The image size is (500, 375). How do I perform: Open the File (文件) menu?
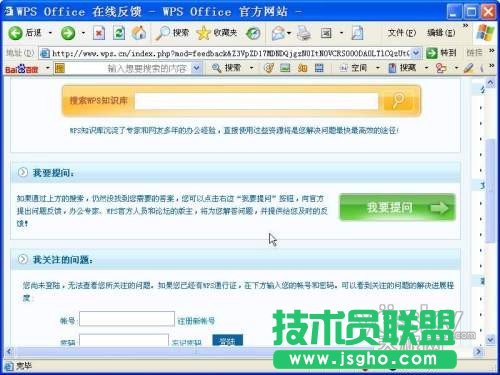[402, 33]
